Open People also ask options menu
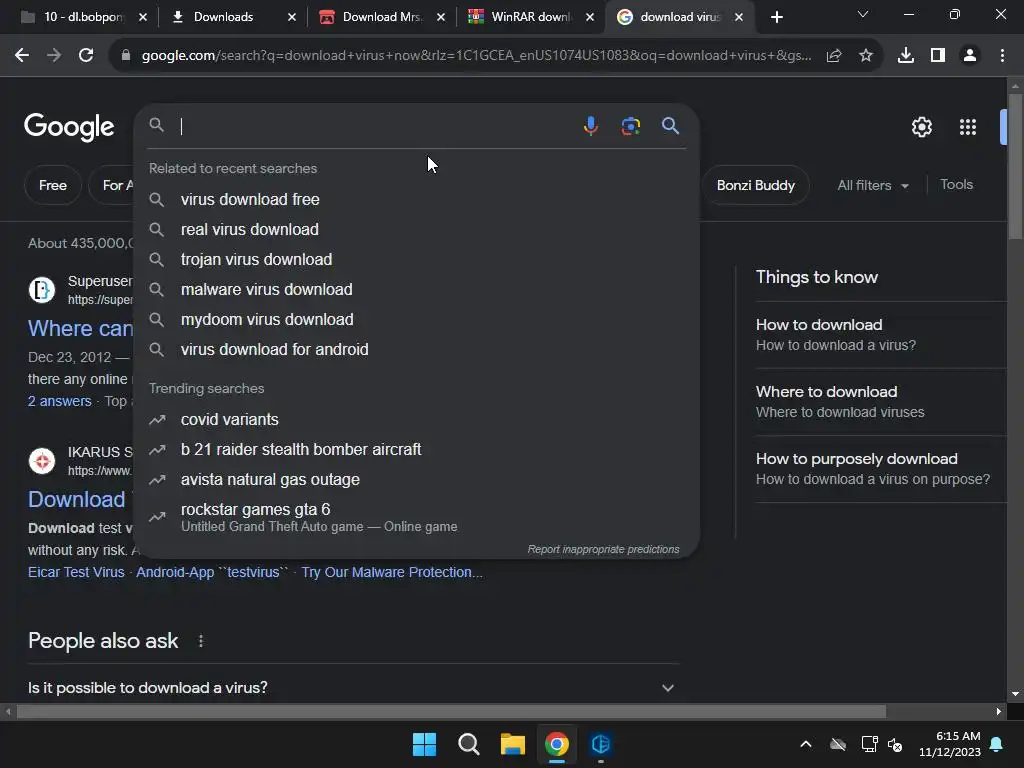This screenshot has height=768, width=1024. pos(201,641)
